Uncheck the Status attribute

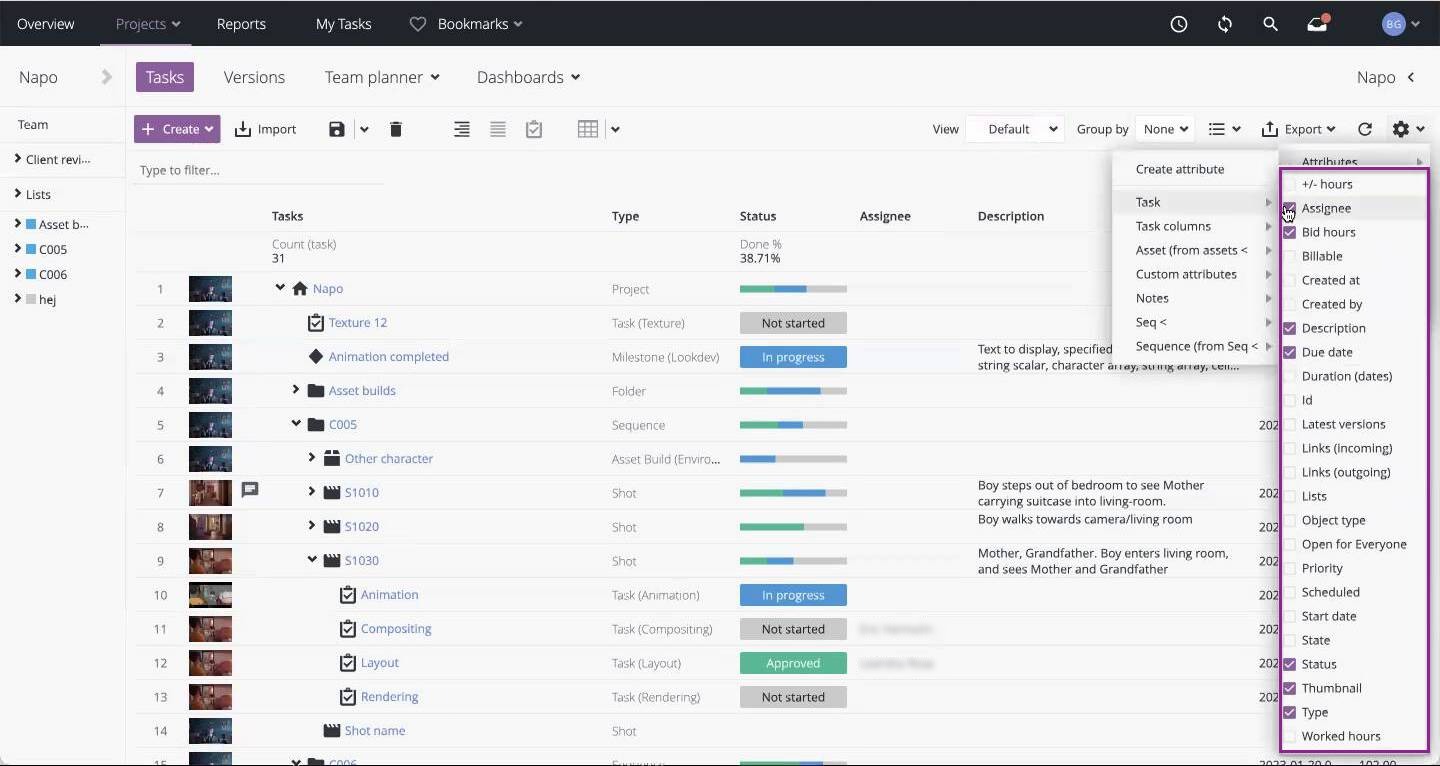point(1290,664)
